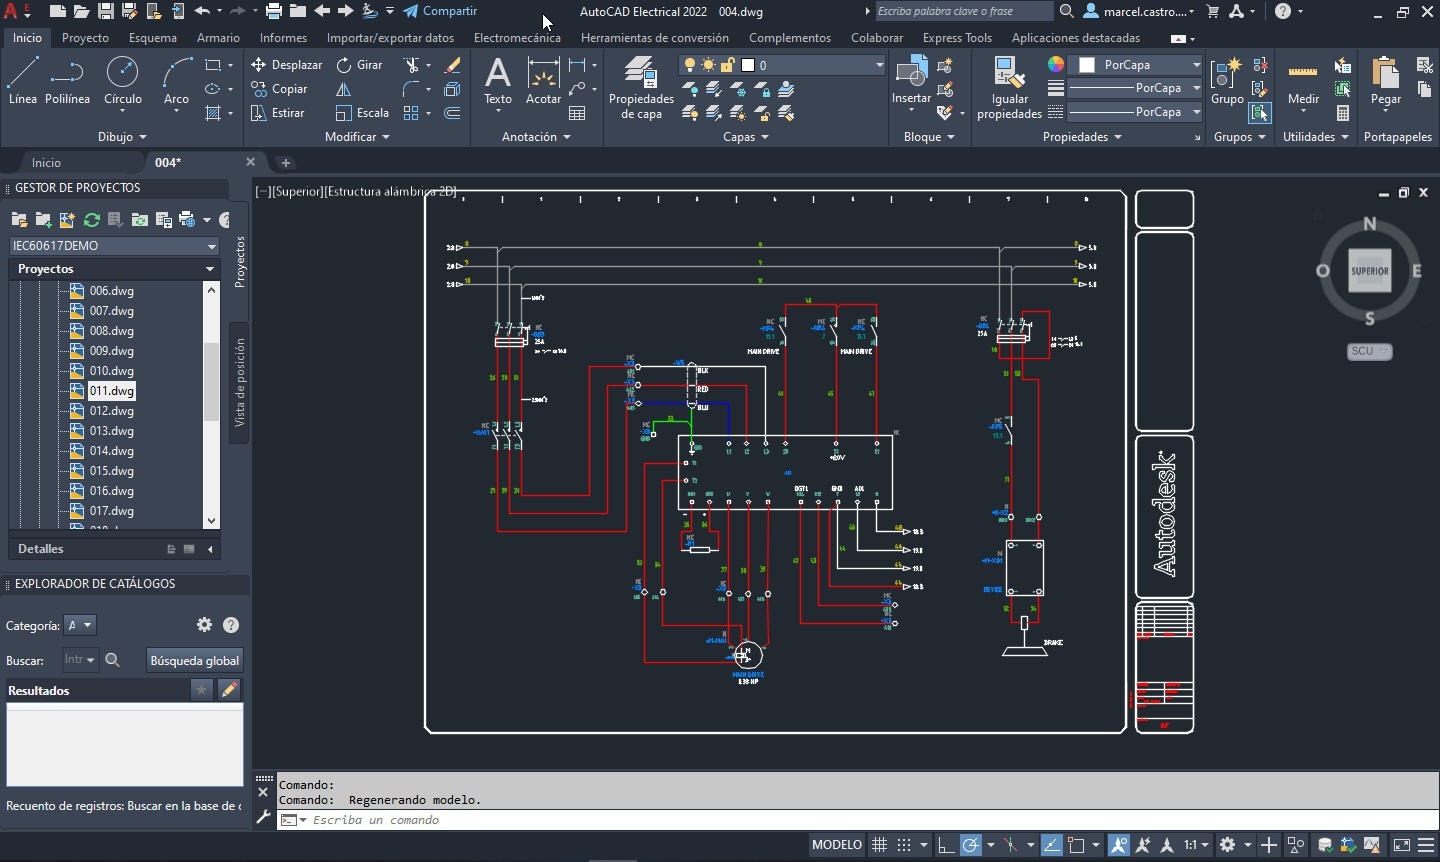This screenshot has width=1440, height=862.
Task: Switch to the Inicio drawing tab
Action: coord(46,162)
